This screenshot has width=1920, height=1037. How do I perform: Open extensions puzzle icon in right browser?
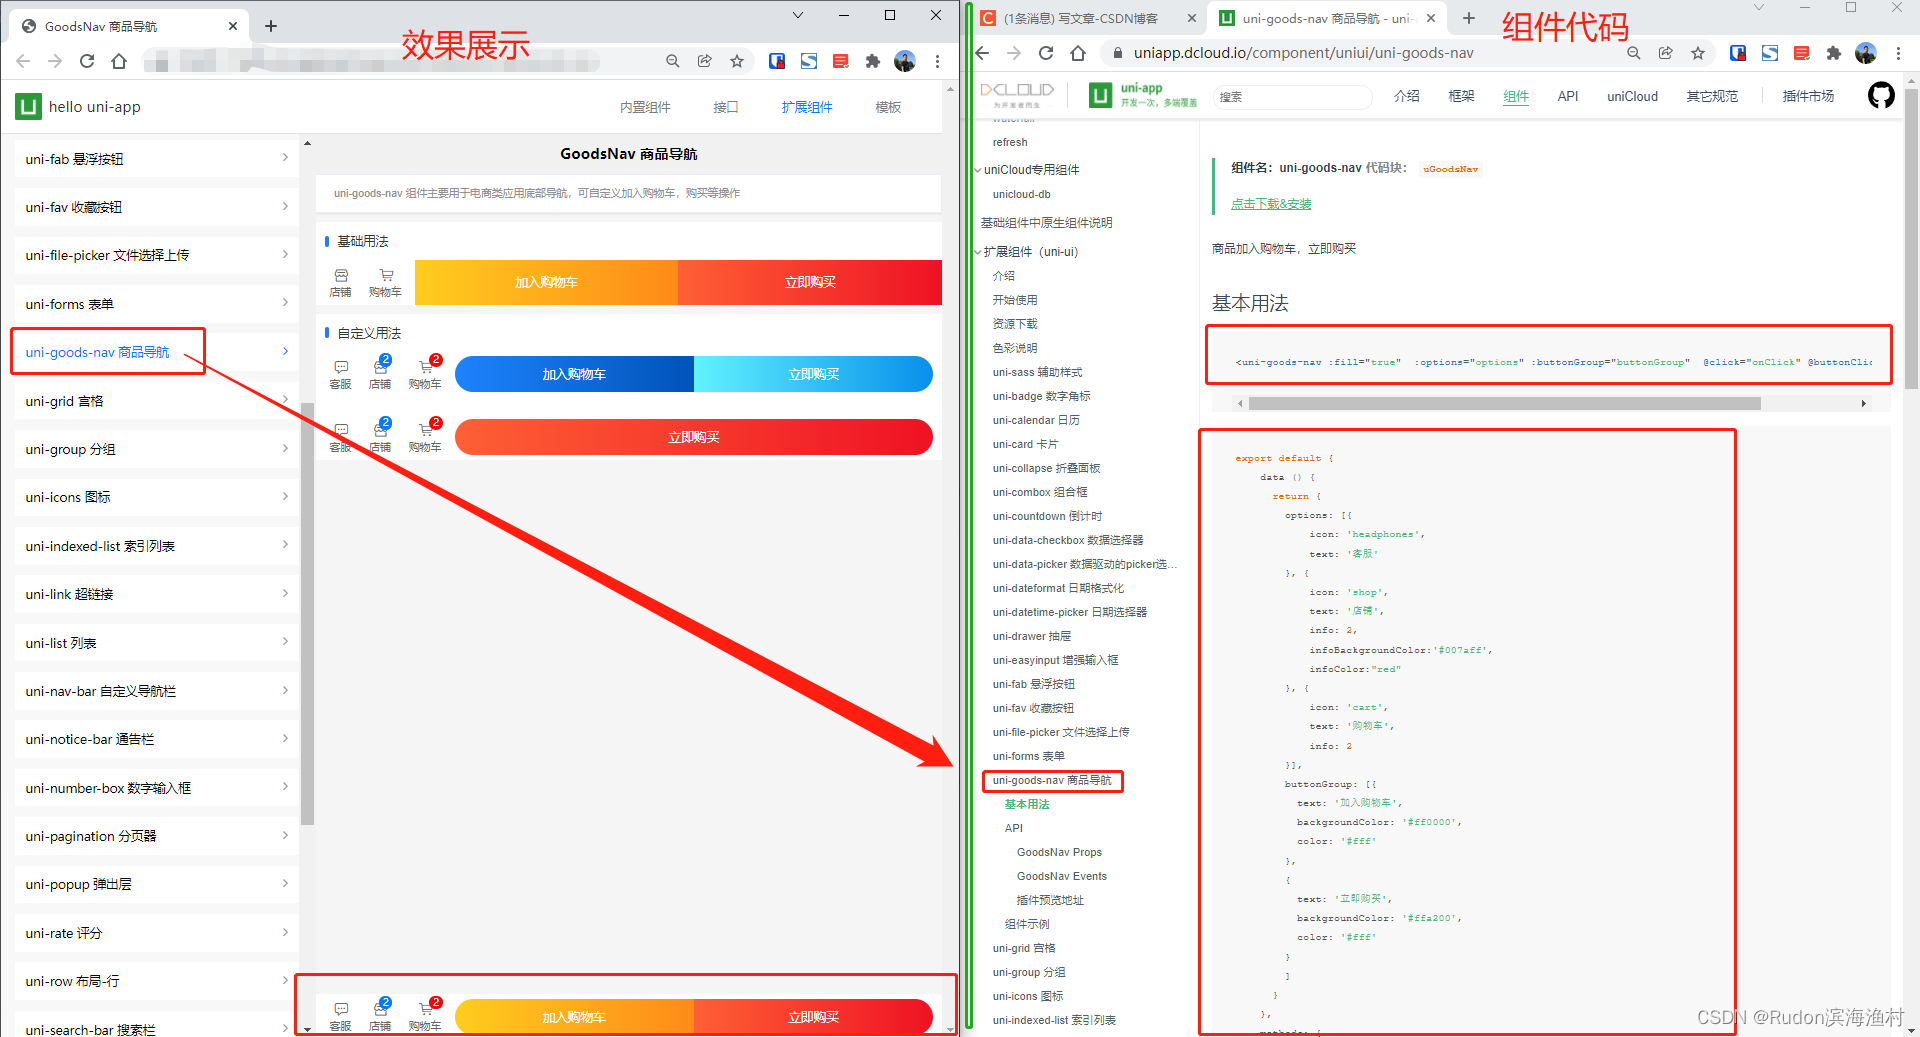[1834, 53]
